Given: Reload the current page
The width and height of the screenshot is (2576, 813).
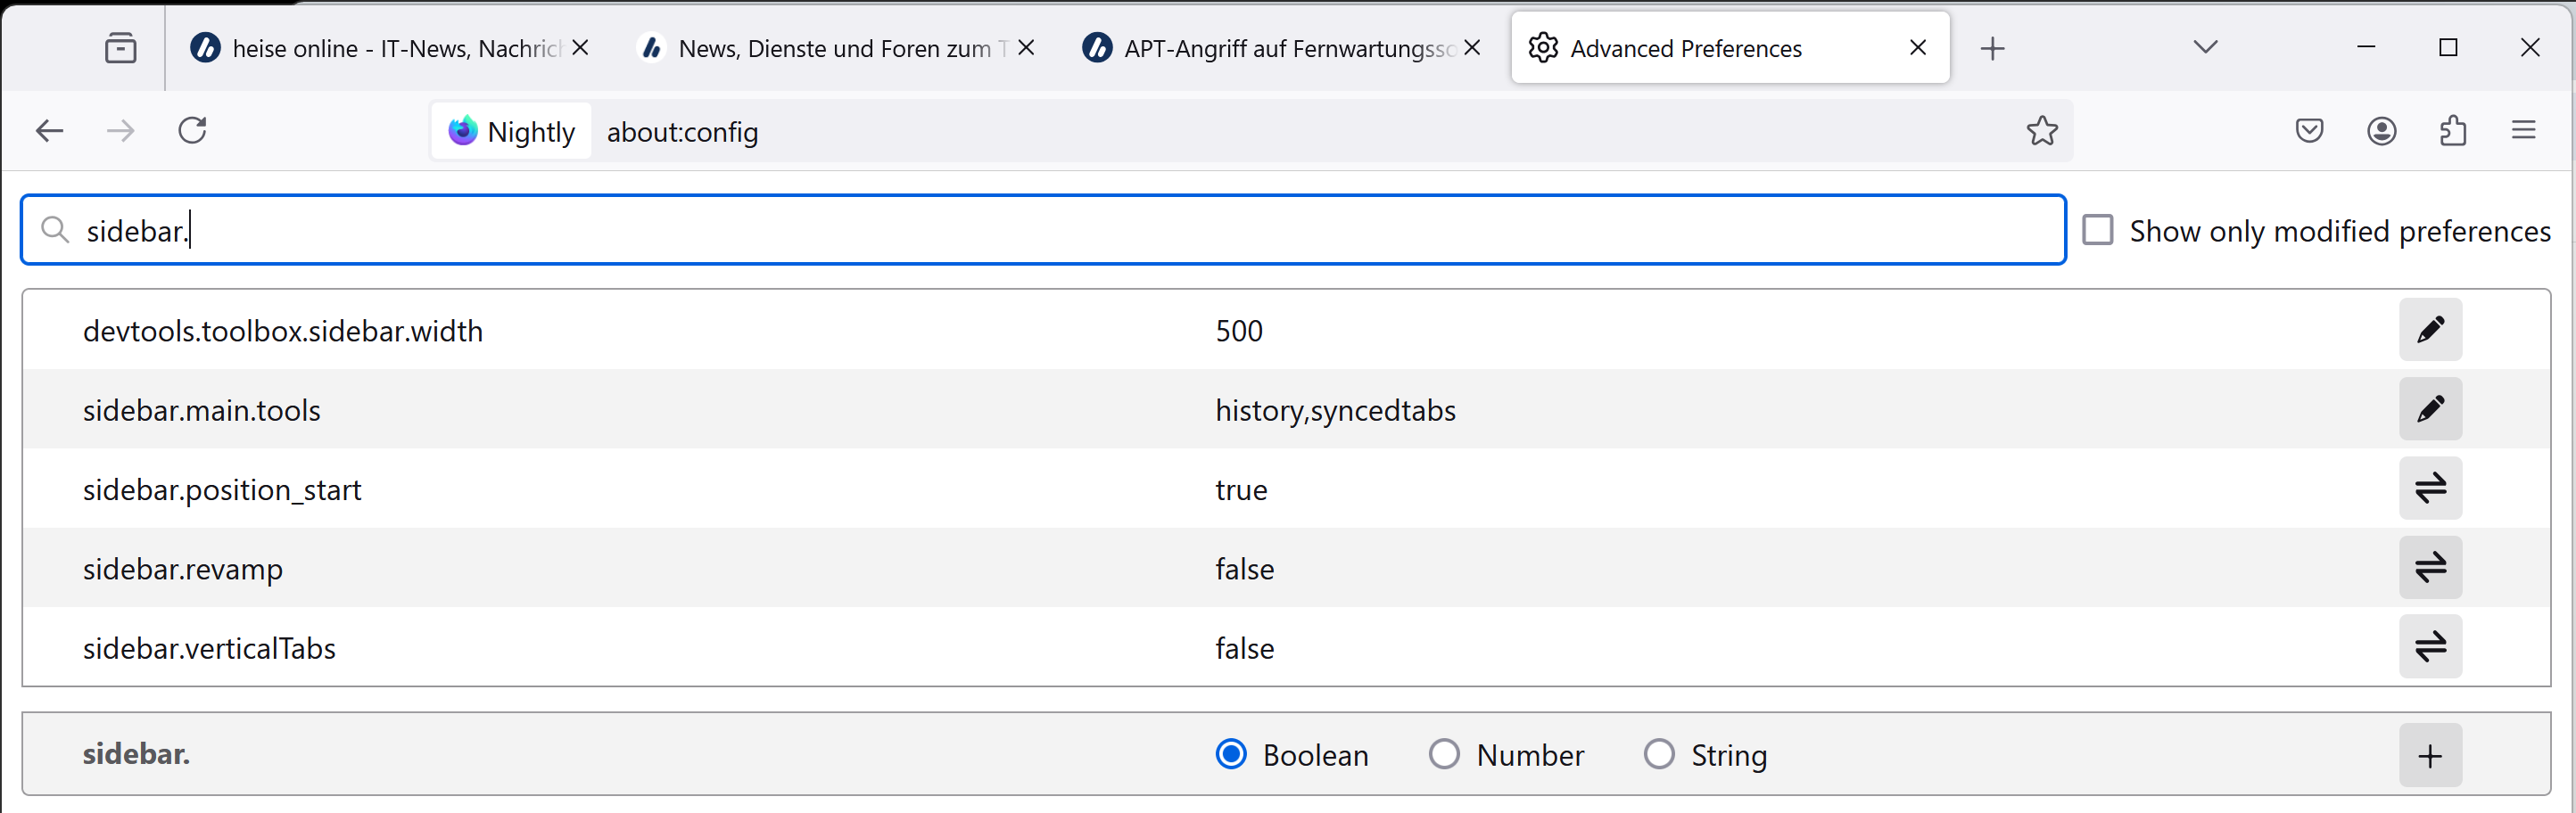Looking at the screenshot, I should pyautogui.click(x=192, y=131).
